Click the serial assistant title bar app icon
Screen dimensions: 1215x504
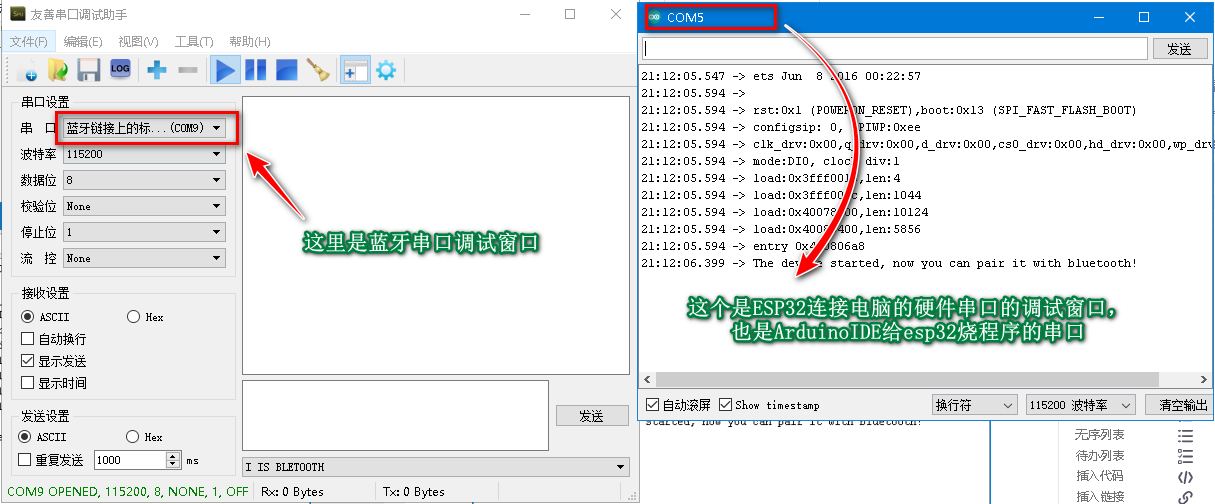(18, 14)
